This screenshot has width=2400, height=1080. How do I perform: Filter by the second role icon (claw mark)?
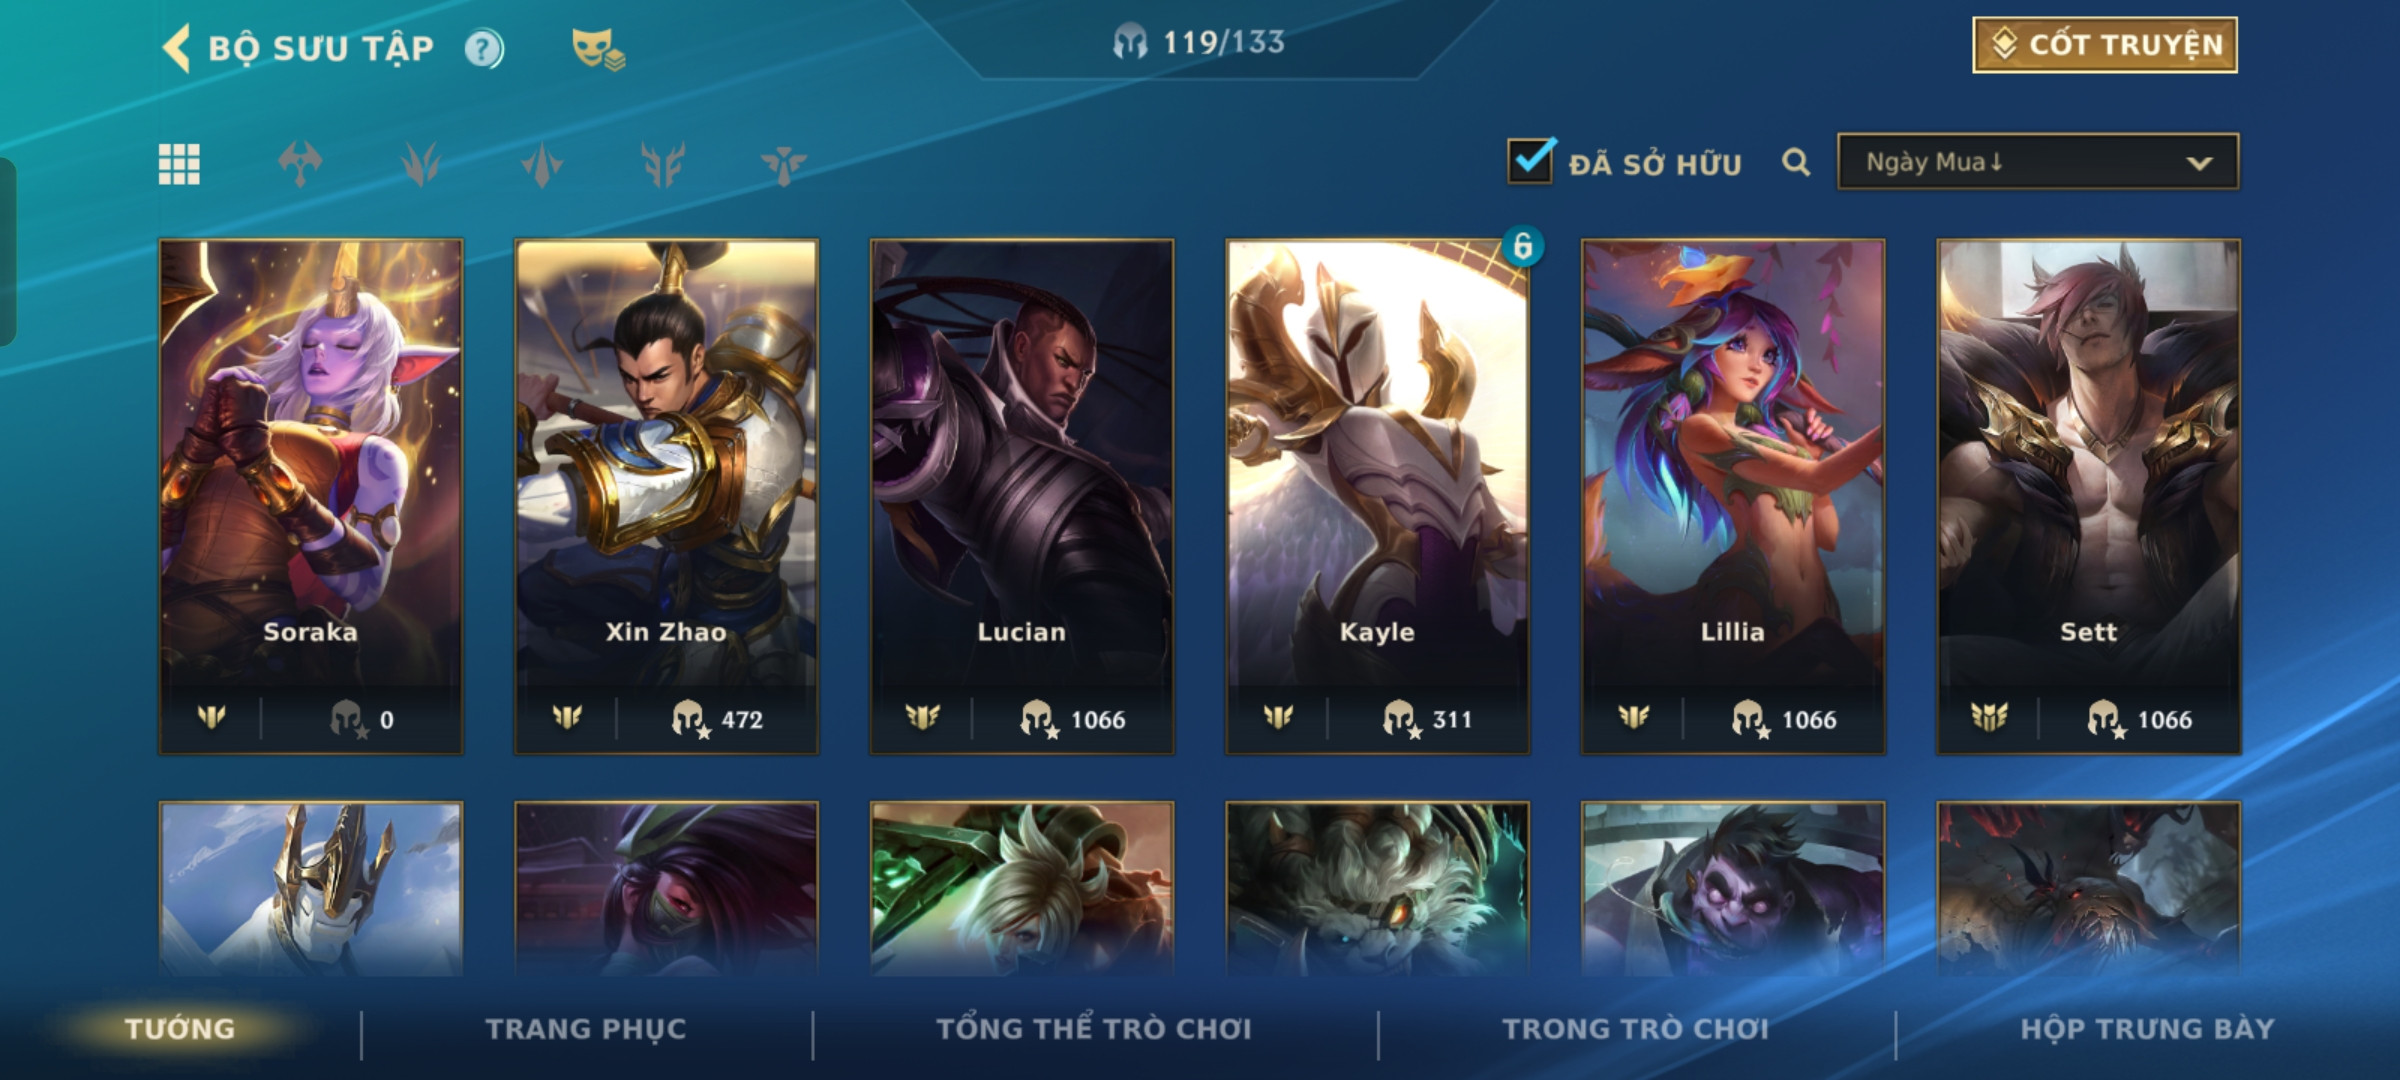point(421,164)
